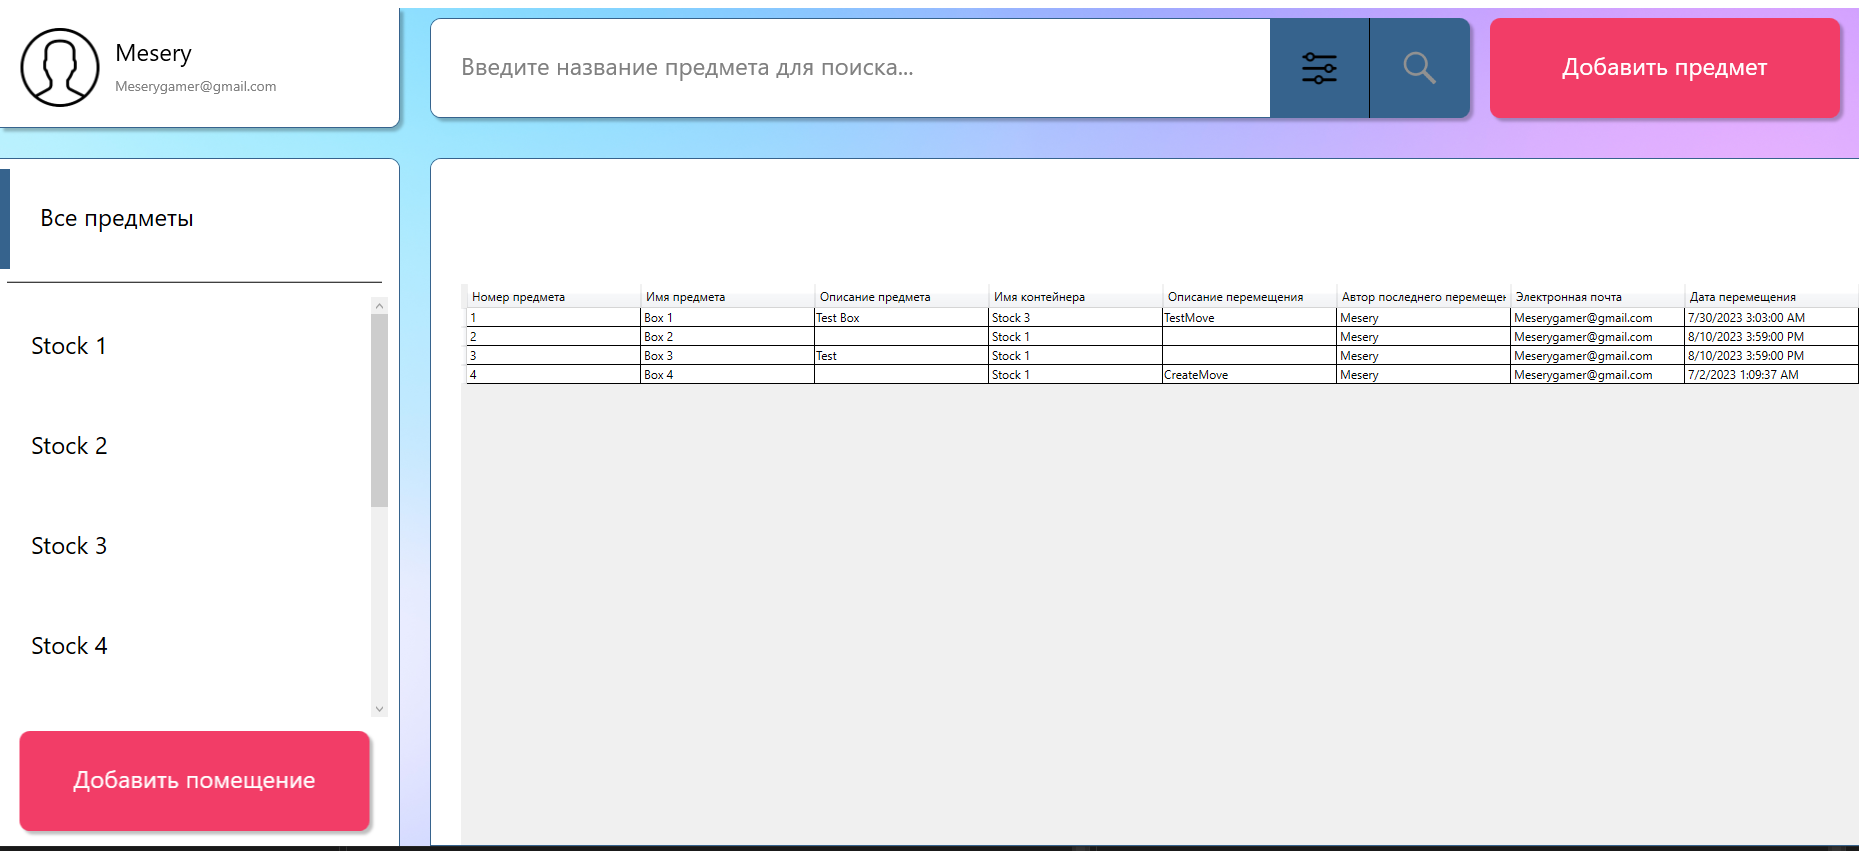Click the sidebar scrollbar thumb

point(379,410)
